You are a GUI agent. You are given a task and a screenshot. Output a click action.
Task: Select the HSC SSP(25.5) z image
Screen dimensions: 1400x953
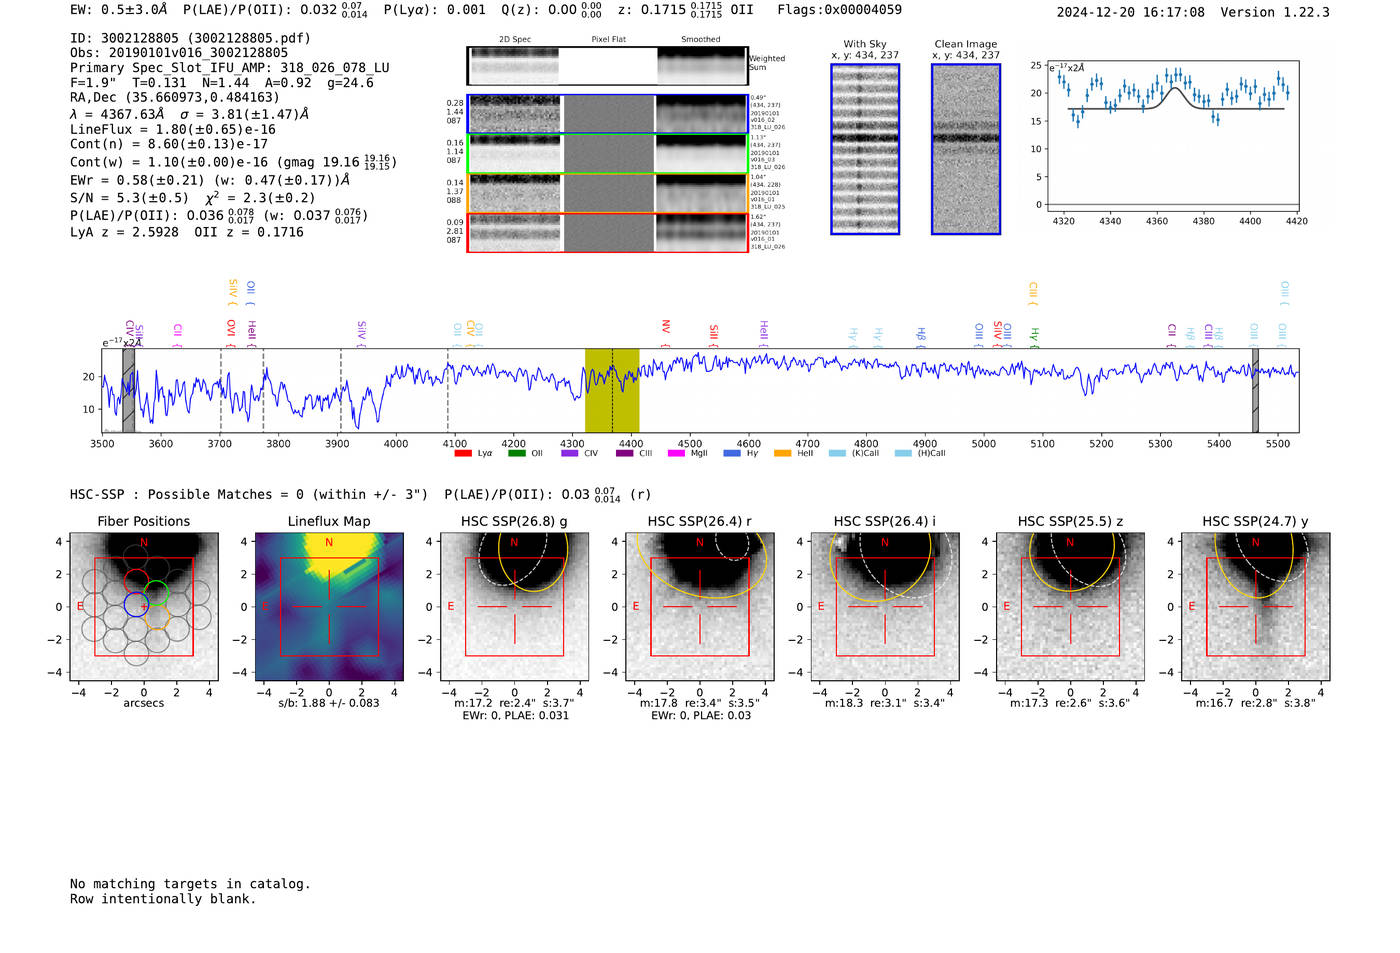click(x=1070, y=607)
